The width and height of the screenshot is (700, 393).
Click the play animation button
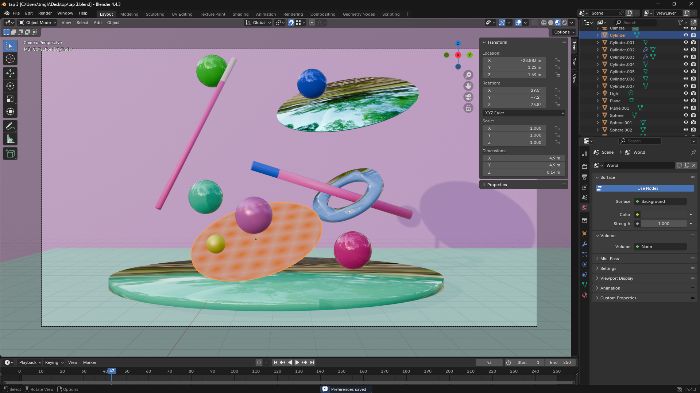[x=297, y=362]
